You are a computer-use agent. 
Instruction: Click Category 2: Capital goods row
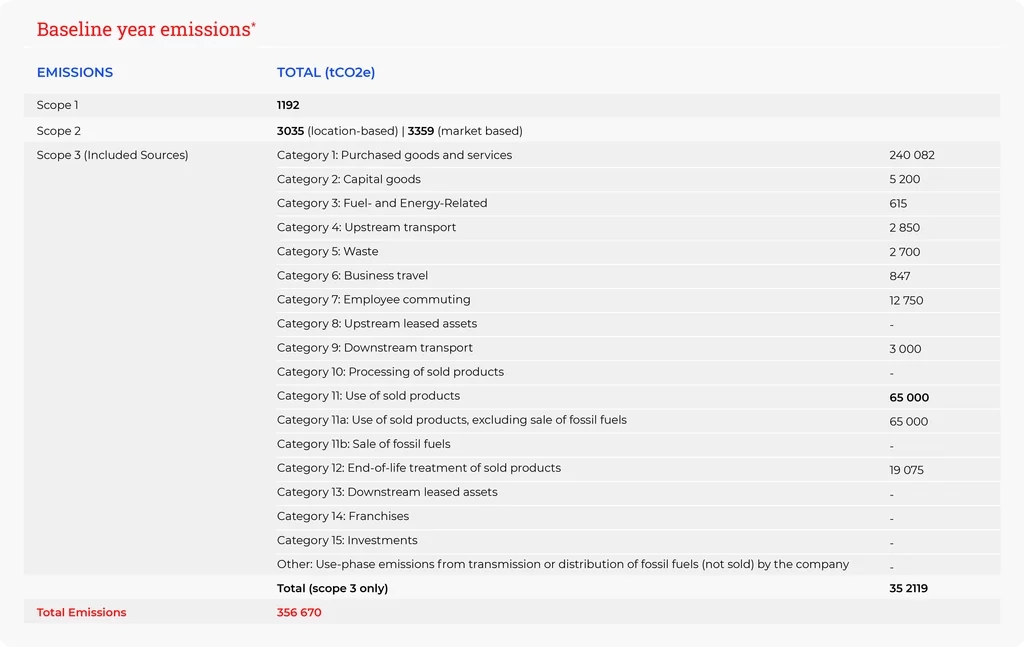348,180
